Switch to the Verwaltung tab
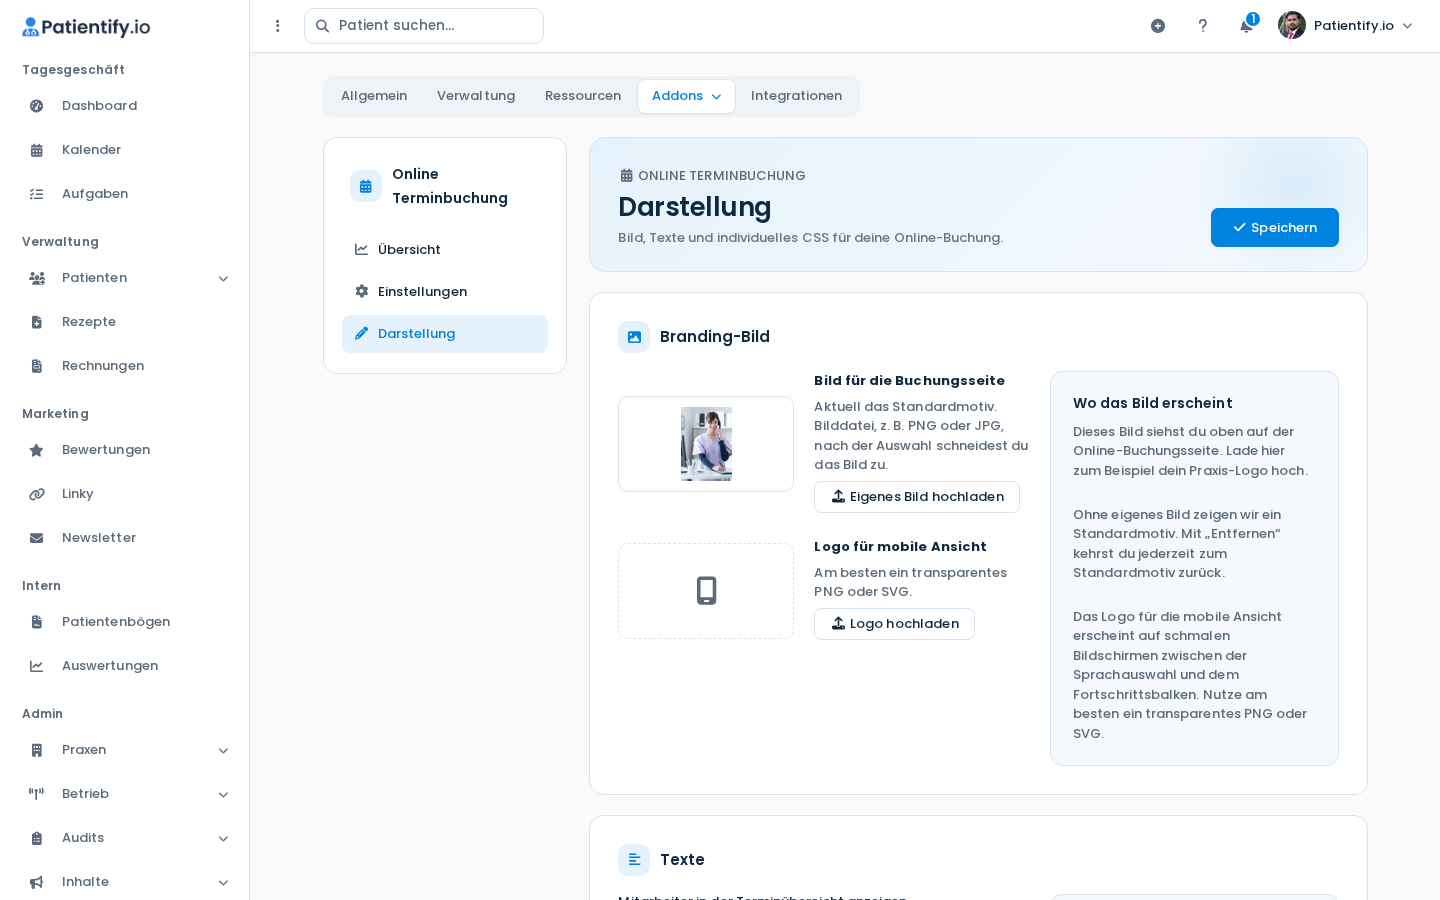Image resolution: width=1440 pixels, height=900 pixels. (476, 96)
